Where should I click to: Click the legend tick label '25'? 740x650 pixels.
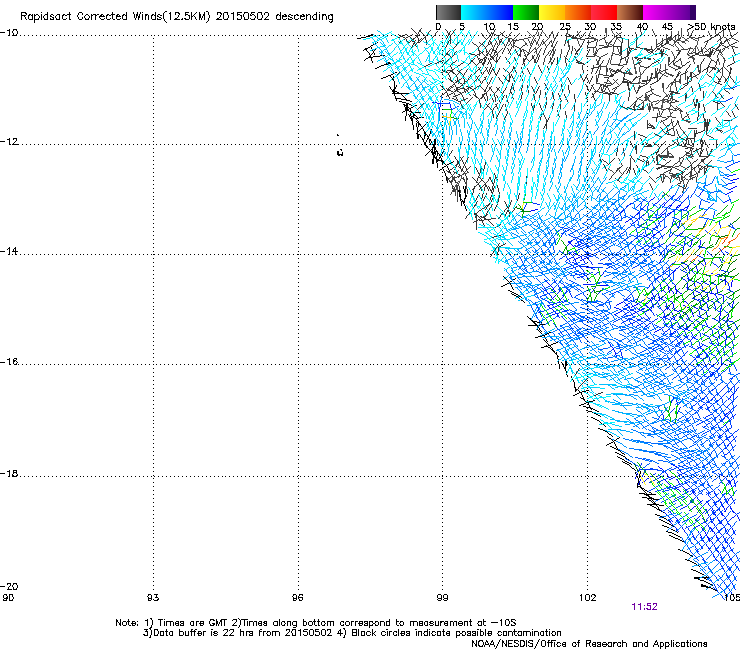[x=564, y=27]
